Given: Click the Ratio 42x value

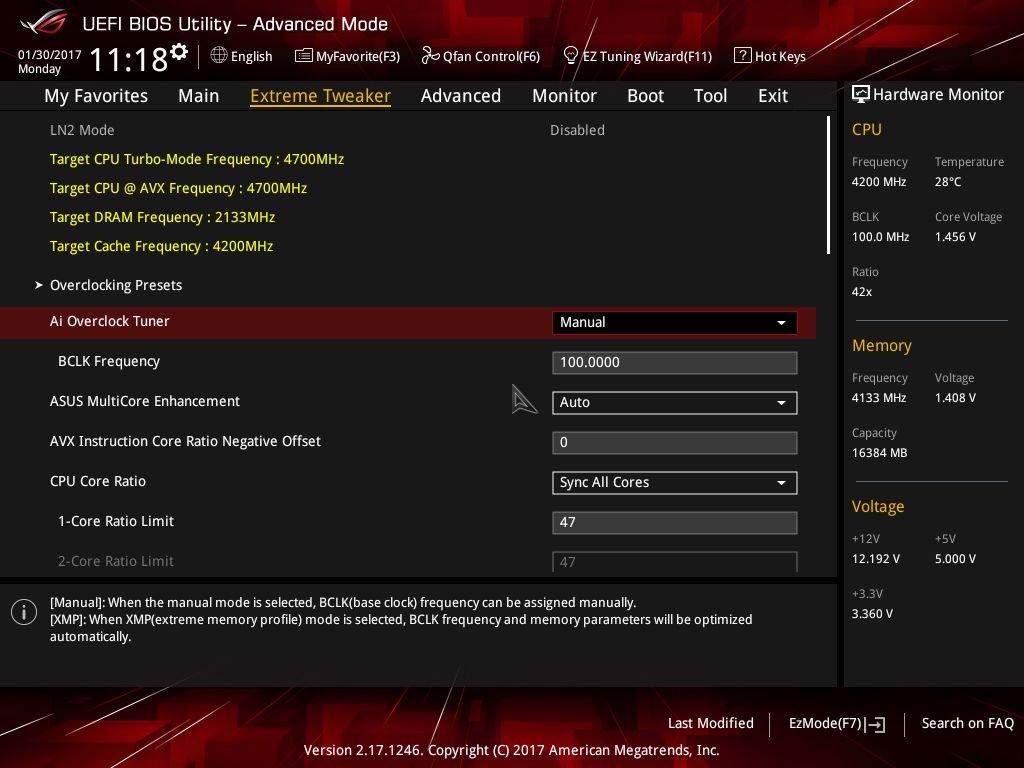Looking at the screenshot, I should (862, 292).
